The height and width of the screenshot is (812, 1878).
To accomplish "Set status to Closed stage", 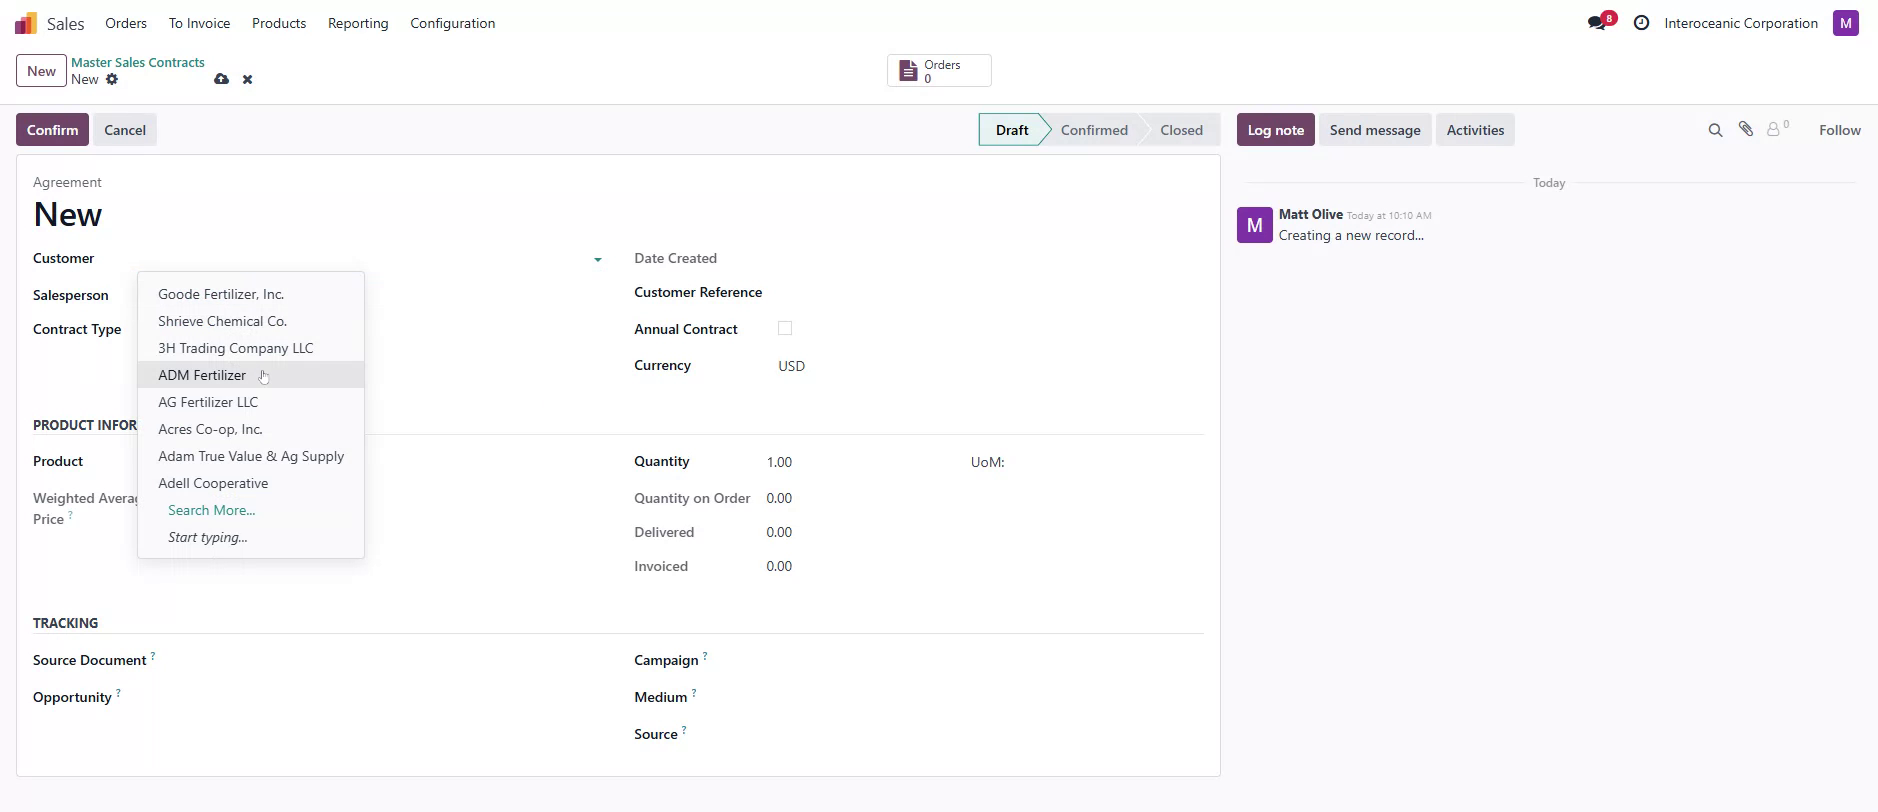I will click(1181, 130).
